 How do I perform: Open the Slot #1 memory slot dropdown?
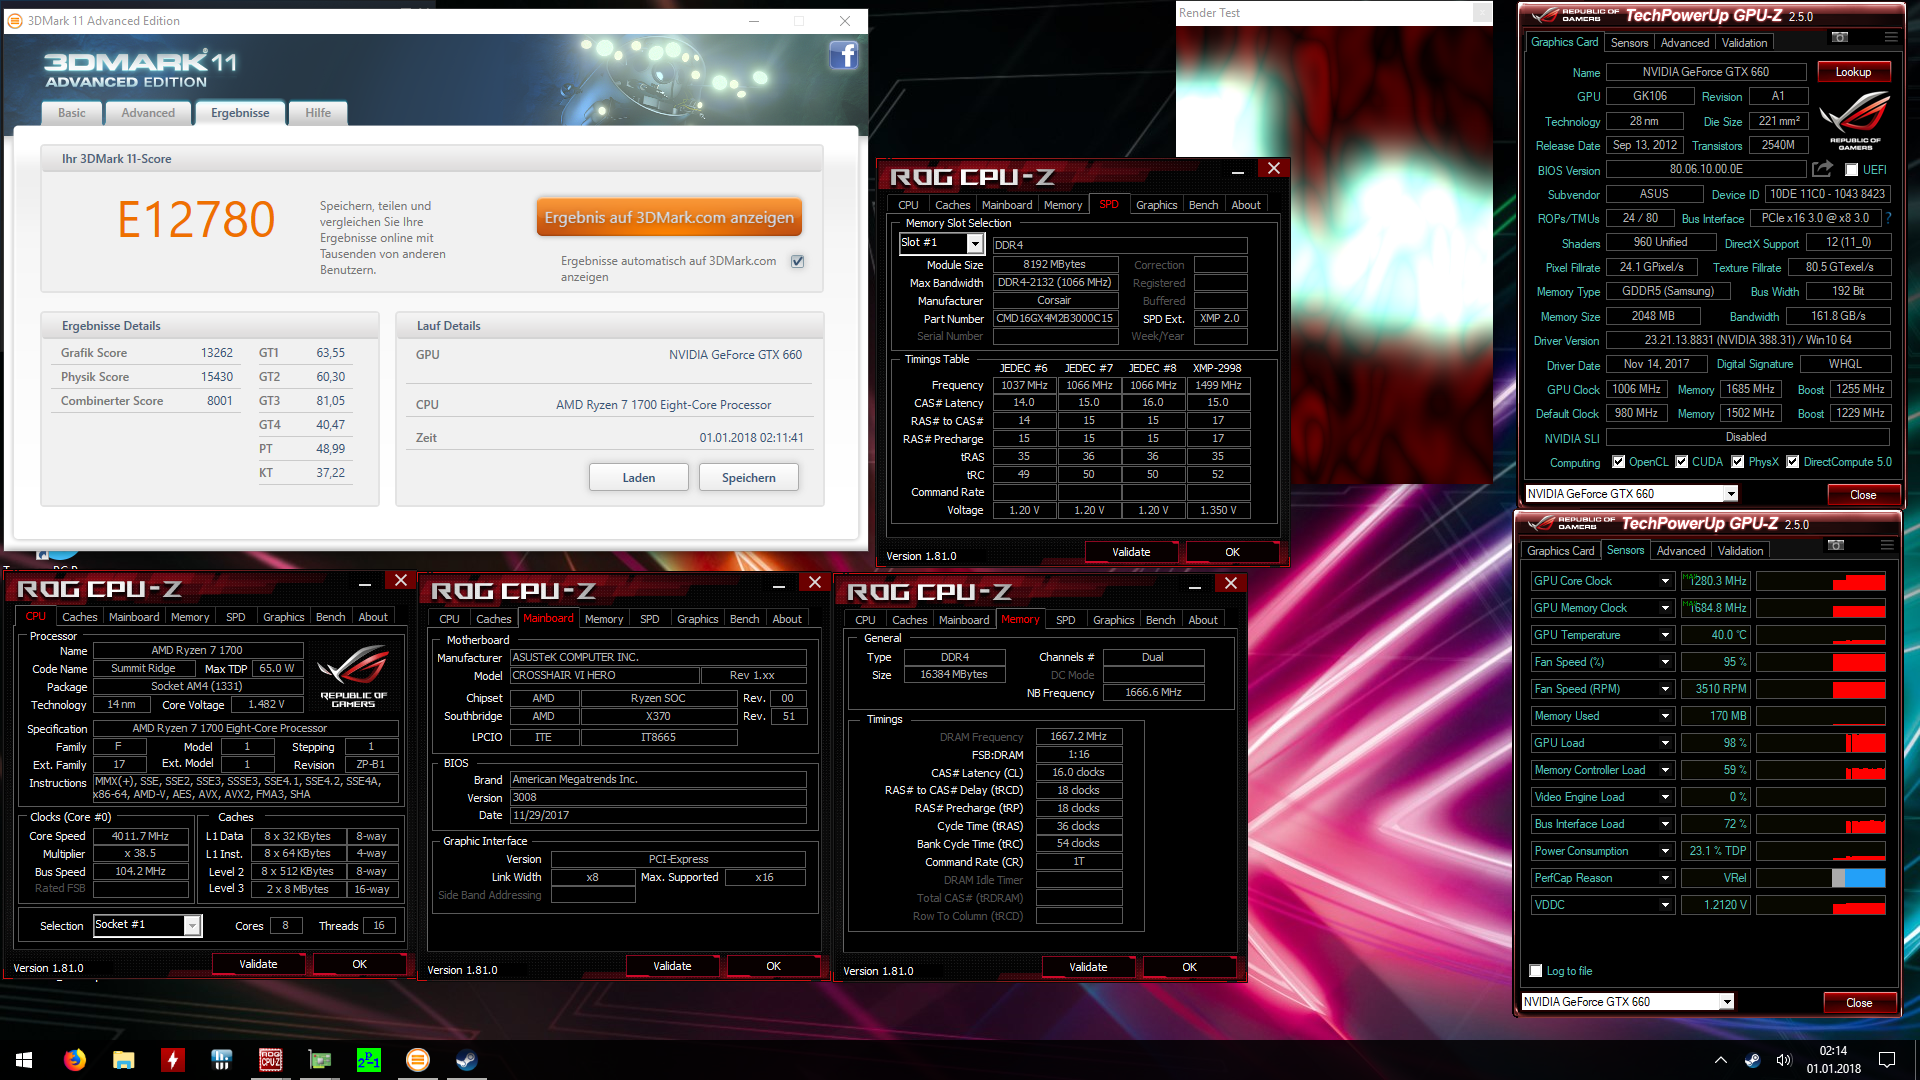click(974, 243)
